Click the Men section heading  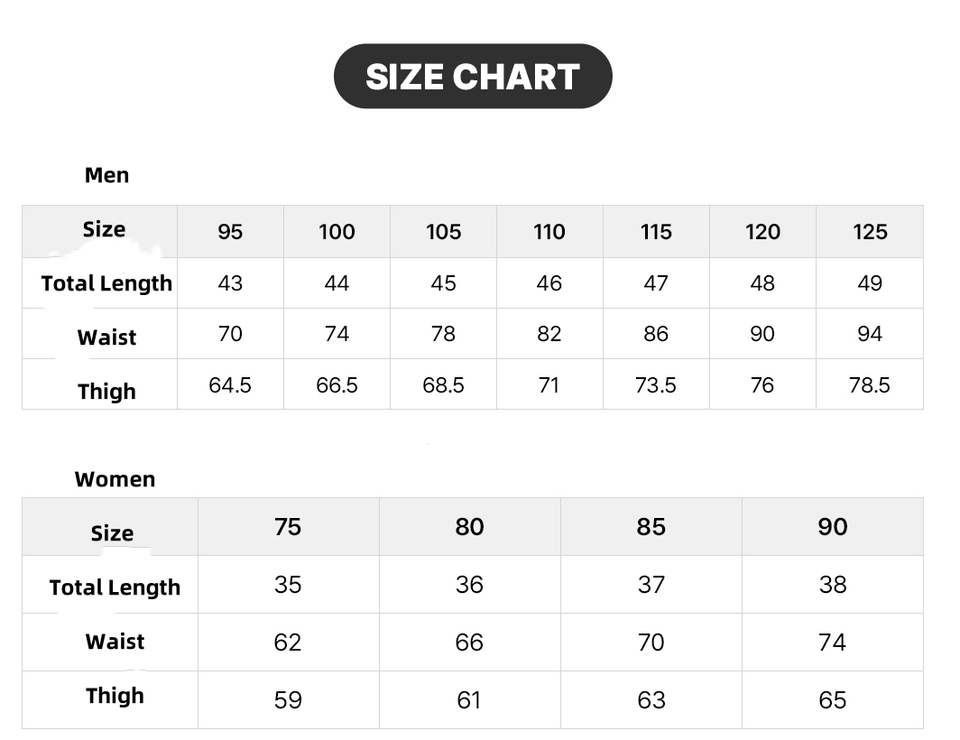pos(107,175)
